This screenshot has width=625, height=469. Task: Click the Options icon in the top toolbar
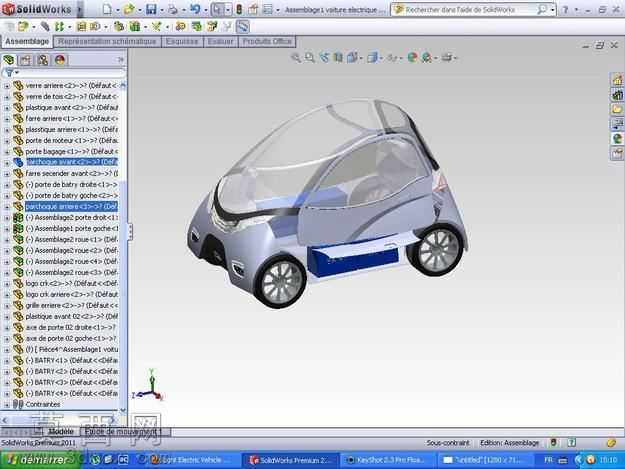pyautogui.click(x=268, y=10)
